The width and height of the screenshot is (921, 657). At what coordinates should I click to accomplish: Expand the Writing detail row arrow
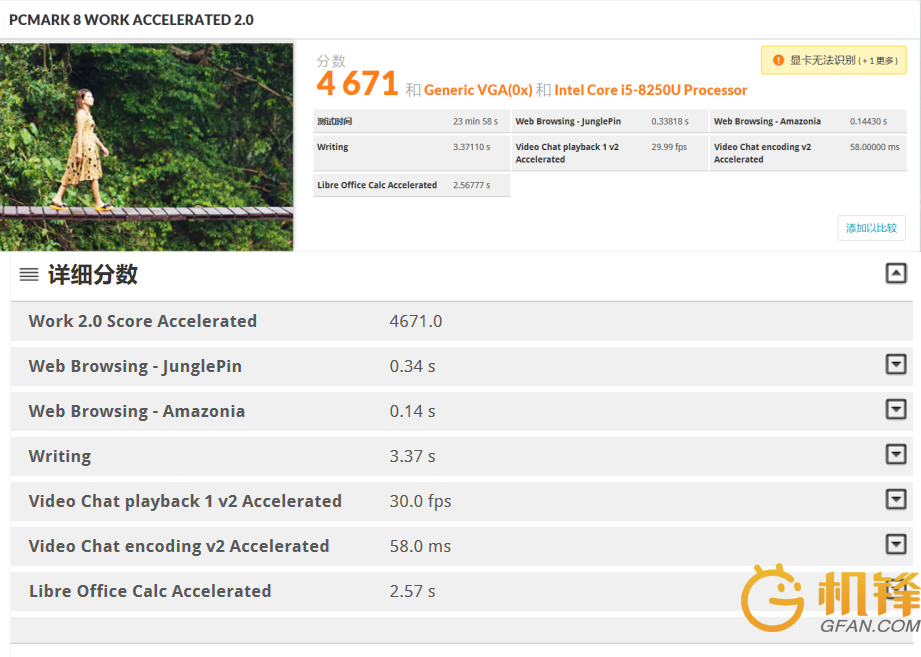click(x=896, y=455)
